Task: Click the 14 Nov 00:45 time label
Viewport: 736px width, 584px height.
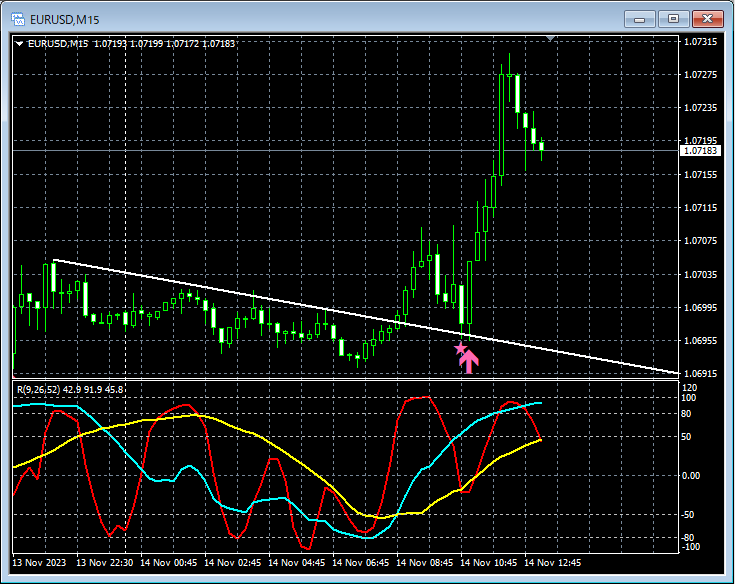Action: pyautogui.click(x=169, y=562)
